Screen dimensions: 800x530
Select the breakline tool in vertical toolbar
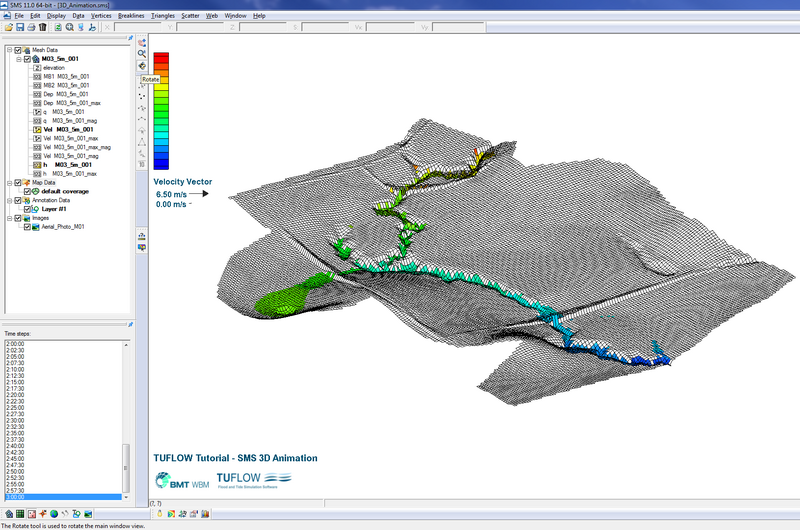point(142,119)
